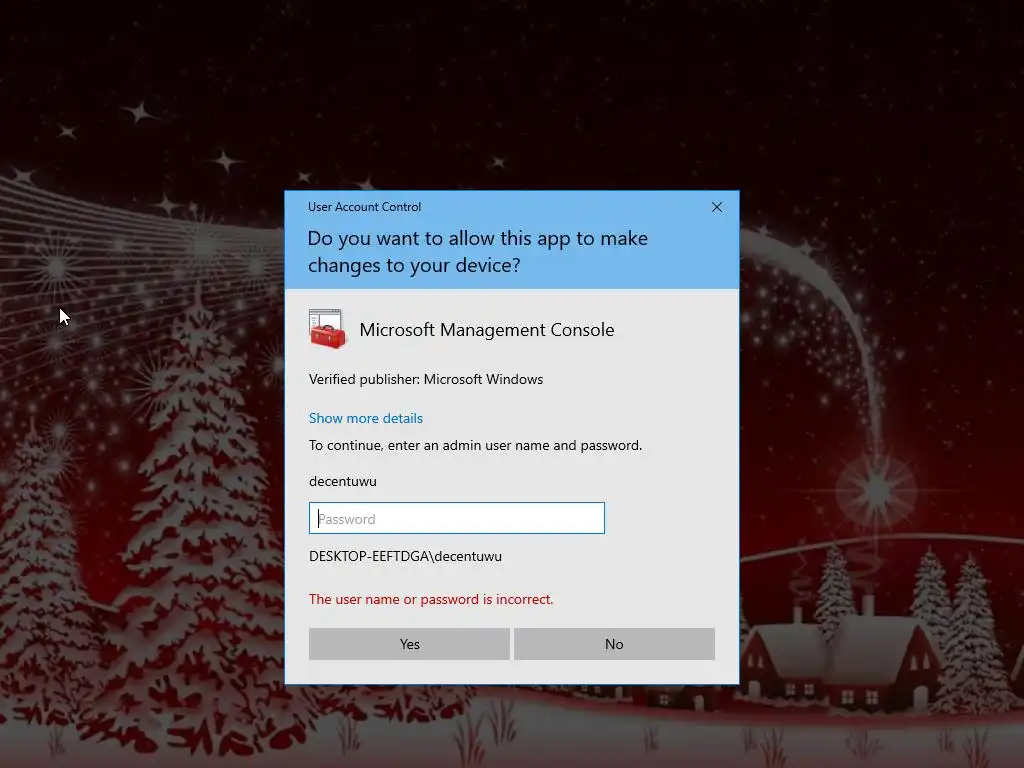Focus the Password input field

[x=456, y=519]
